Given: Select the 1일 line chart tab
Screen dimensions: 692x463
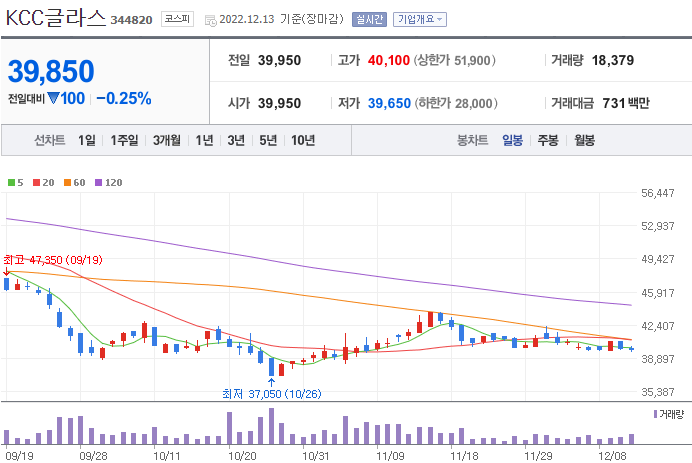Looking at the screenshot, I should pos(86,140).
